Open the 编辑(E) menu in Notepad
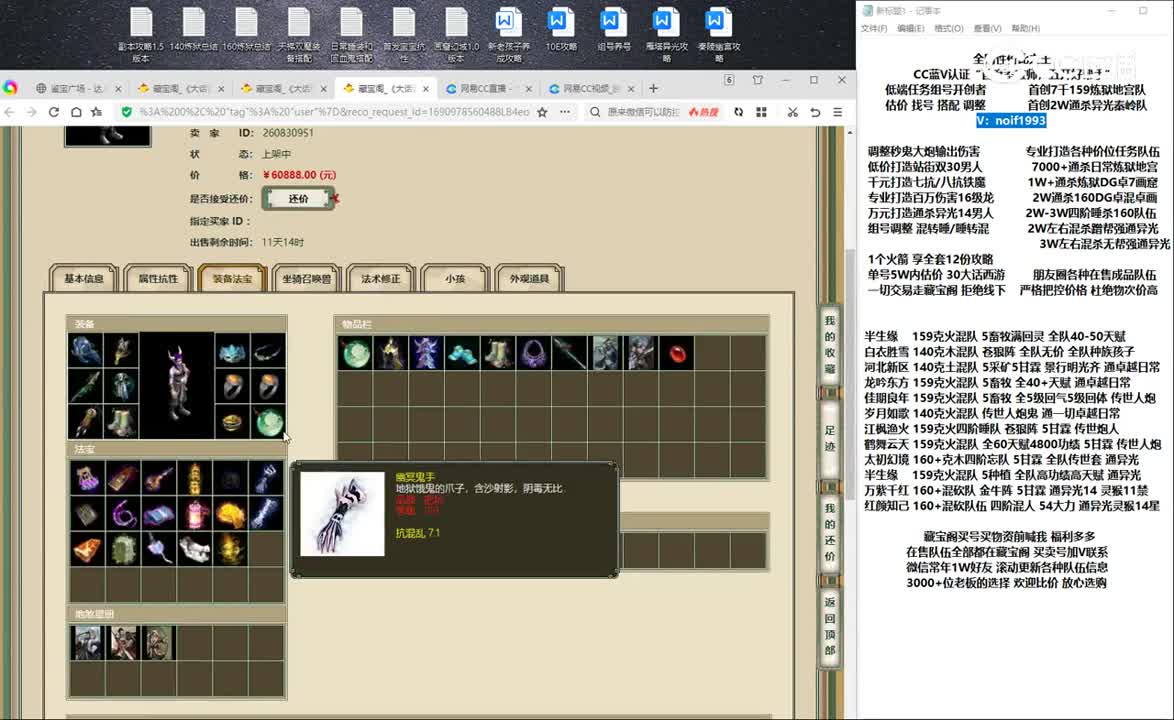The height and width of the screenshot is (720, 1174). (x=910, y=28)
